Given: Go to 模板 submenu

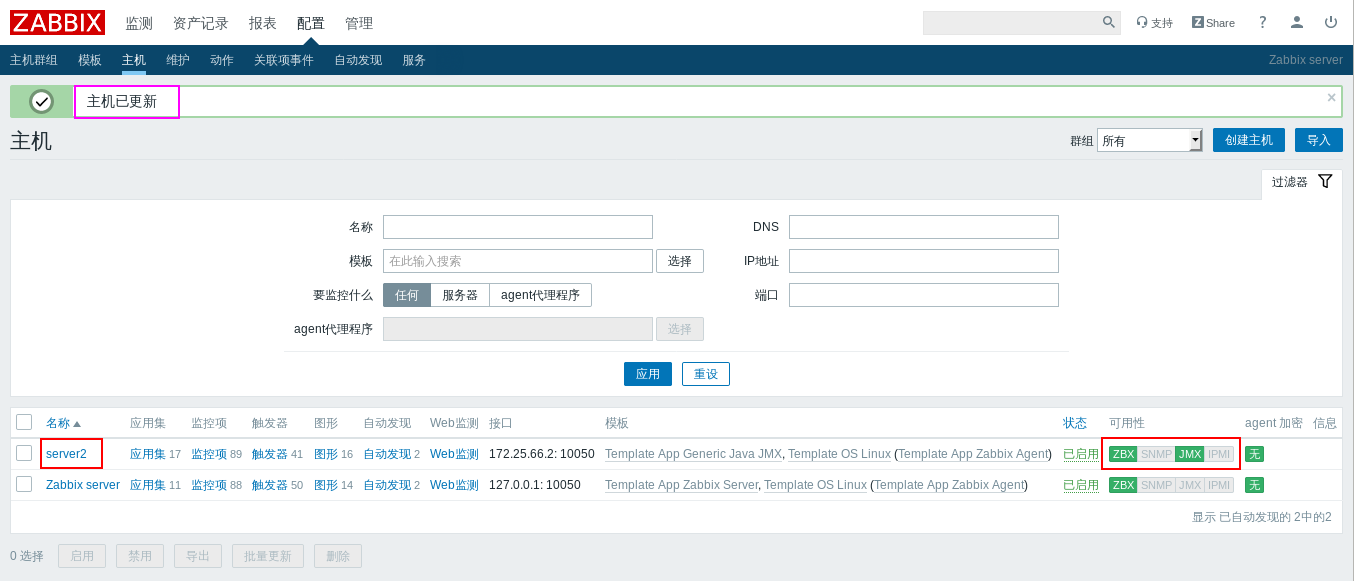Looking at the screenshot, I should pyautogui.click(x=90, y=60).
